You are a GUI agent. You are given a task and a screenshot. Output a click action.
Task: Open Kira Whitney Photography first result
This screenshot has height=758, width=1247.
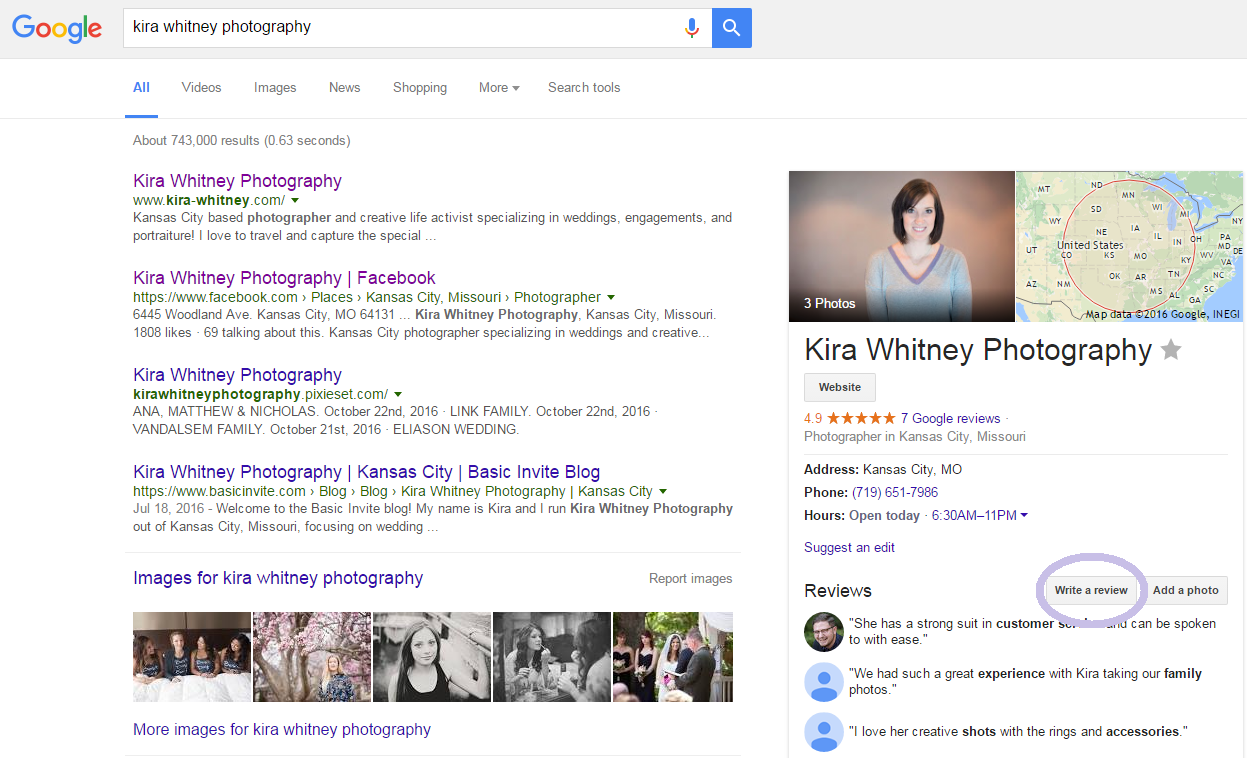237,181
